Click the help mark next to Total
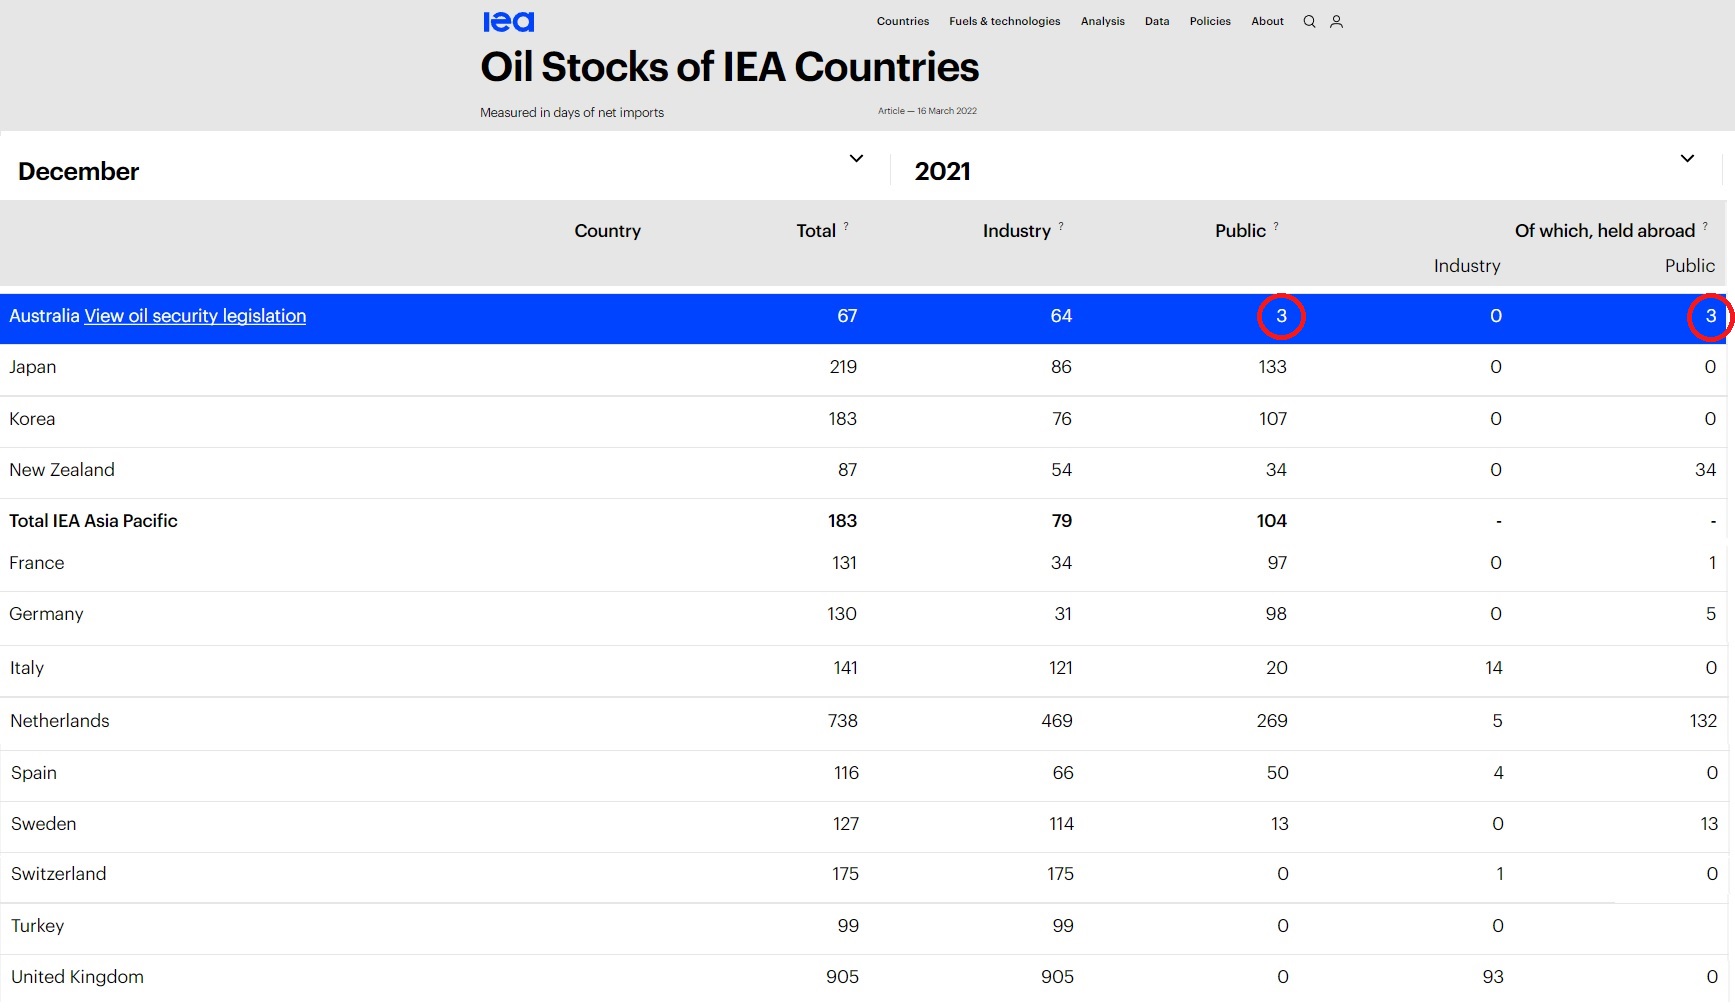The width and height of the screenshot is (1735, 1008). point(846,226)
